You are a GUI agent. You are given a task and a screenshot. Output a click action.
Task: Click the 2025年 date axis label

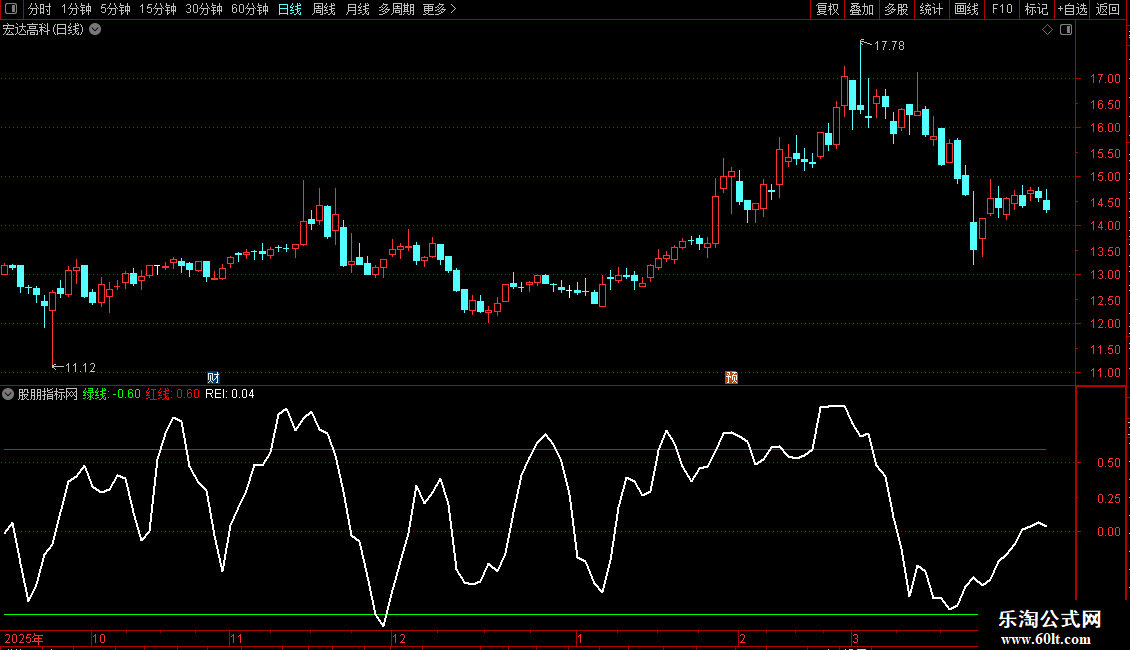point(24,638)
